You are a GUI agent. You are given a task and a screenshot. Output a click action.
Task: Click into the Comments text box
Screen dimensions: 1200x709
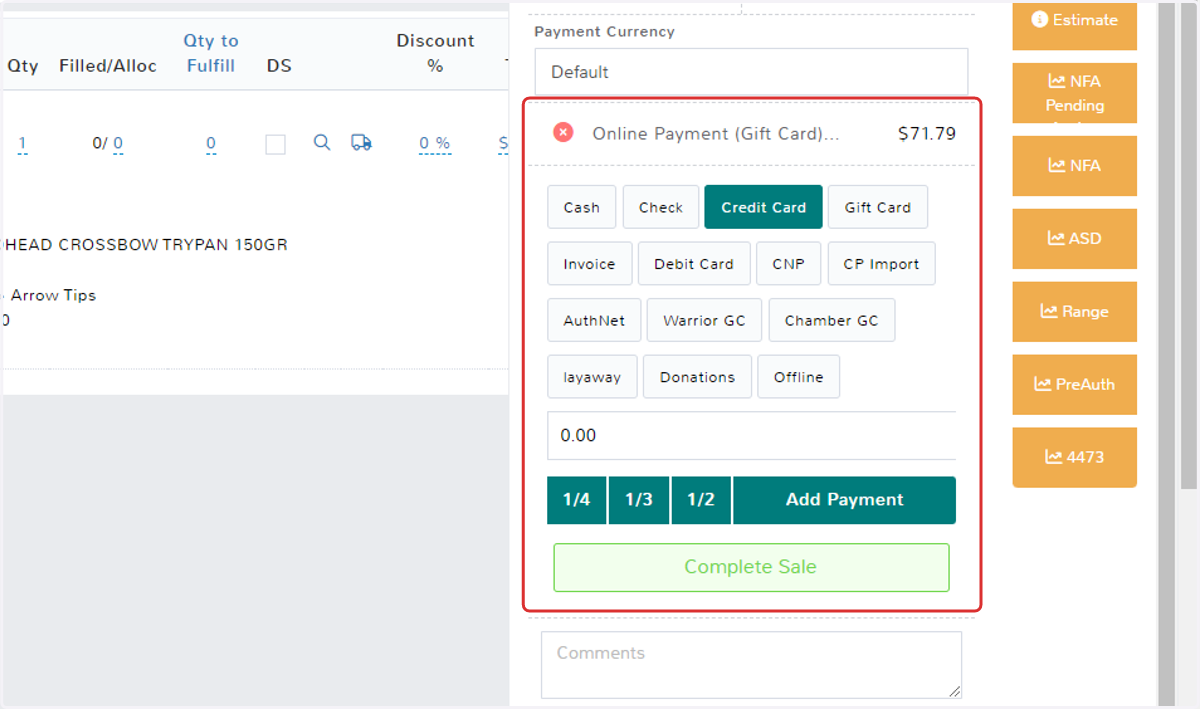[x=751, y=664]
